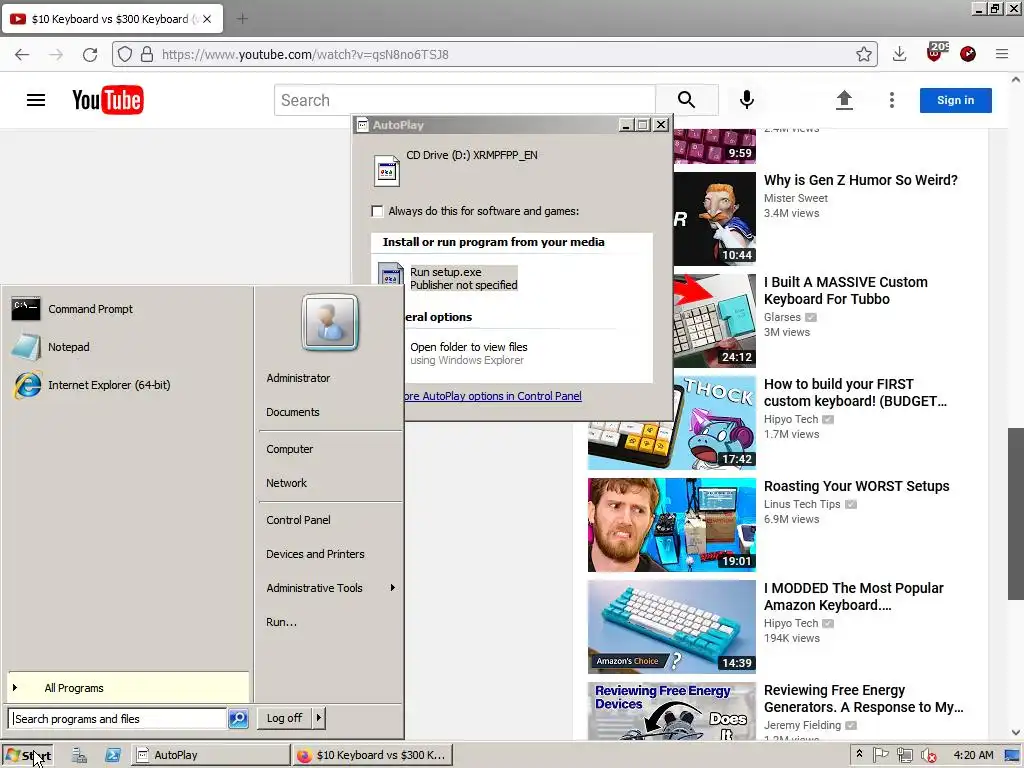This screenshot has width=1024, height=768.
Task: Click the network tray icon
Action: [x=904, y=755]
